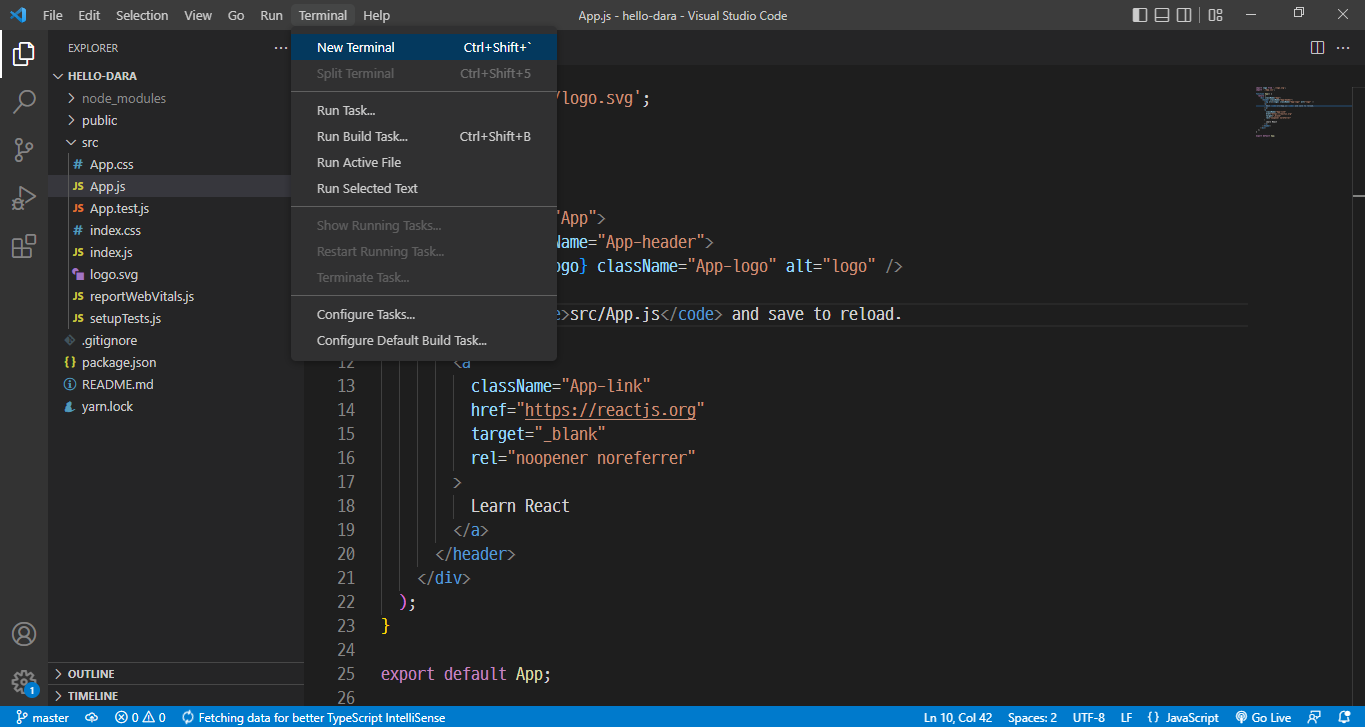This screenshot has height=727, width=1365.
Task: Open editor more actions ellipsis
Action: click(1343, 47)
